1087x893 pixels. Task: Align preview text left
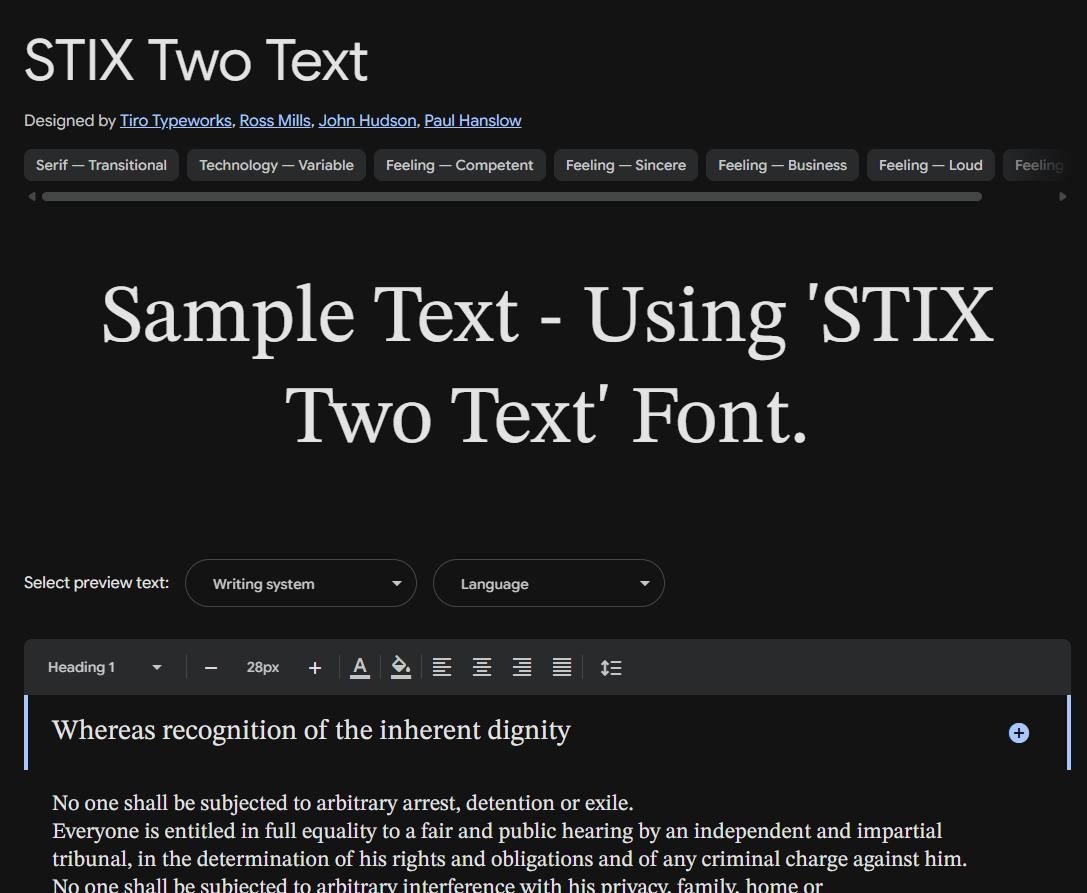[442, 668]
